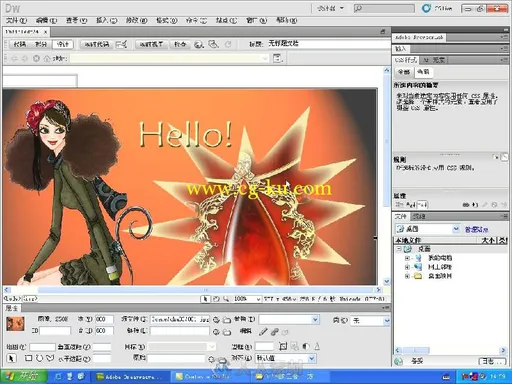This screenshot has height=384, width=512.
Task: Open the 类 (Class) dropdown
Action: (370, 321)
